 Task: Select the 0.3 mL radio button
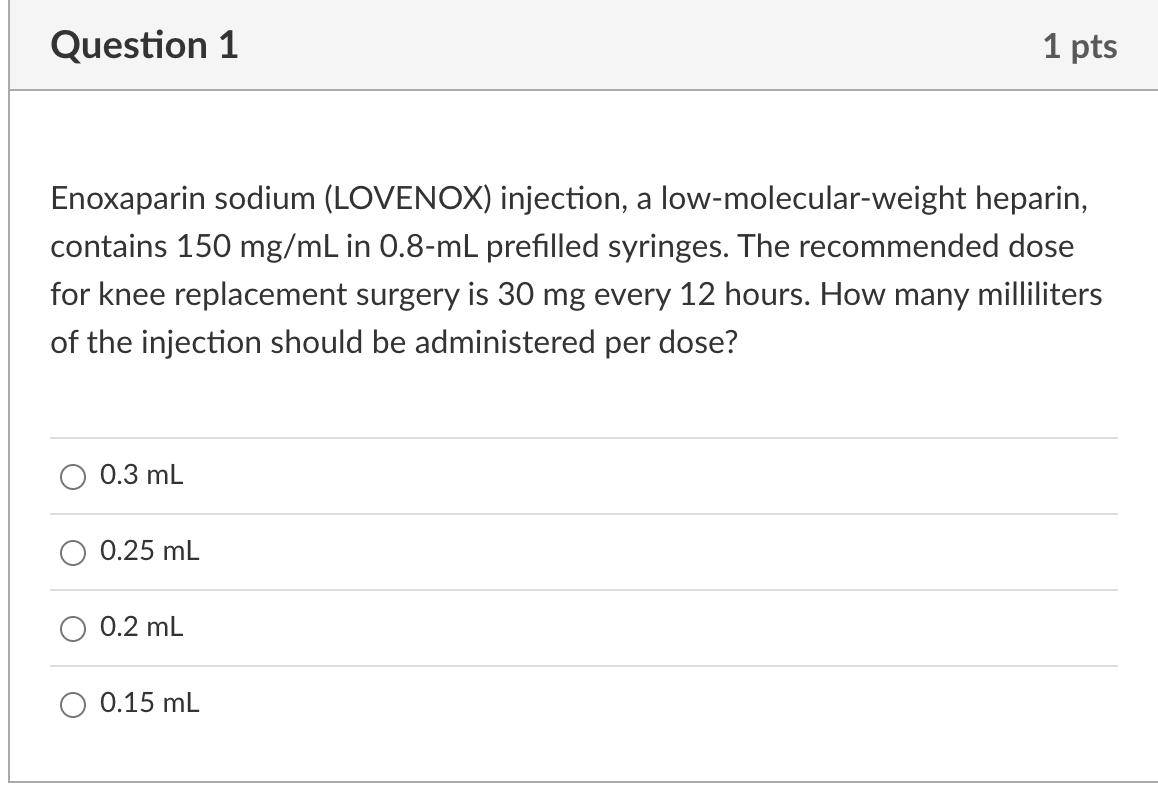point(71,478)
